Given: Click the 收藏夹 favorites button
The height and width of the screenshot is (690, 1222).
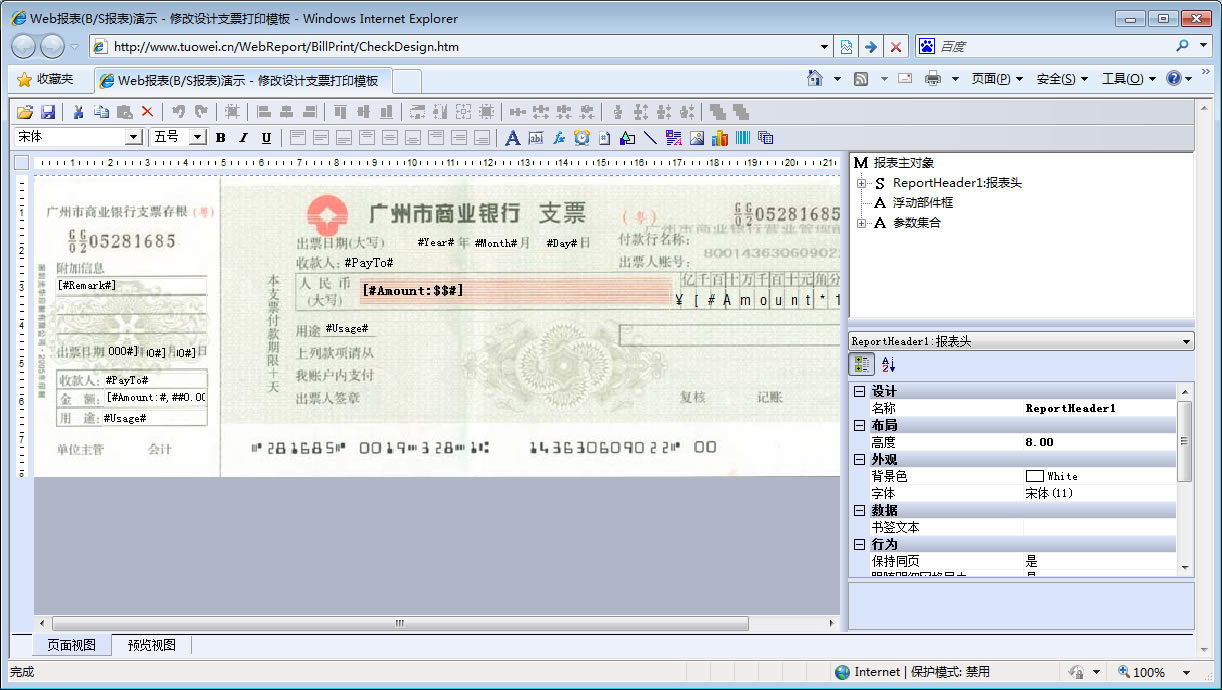Looking at the screenshot, I should coord(45,79).
